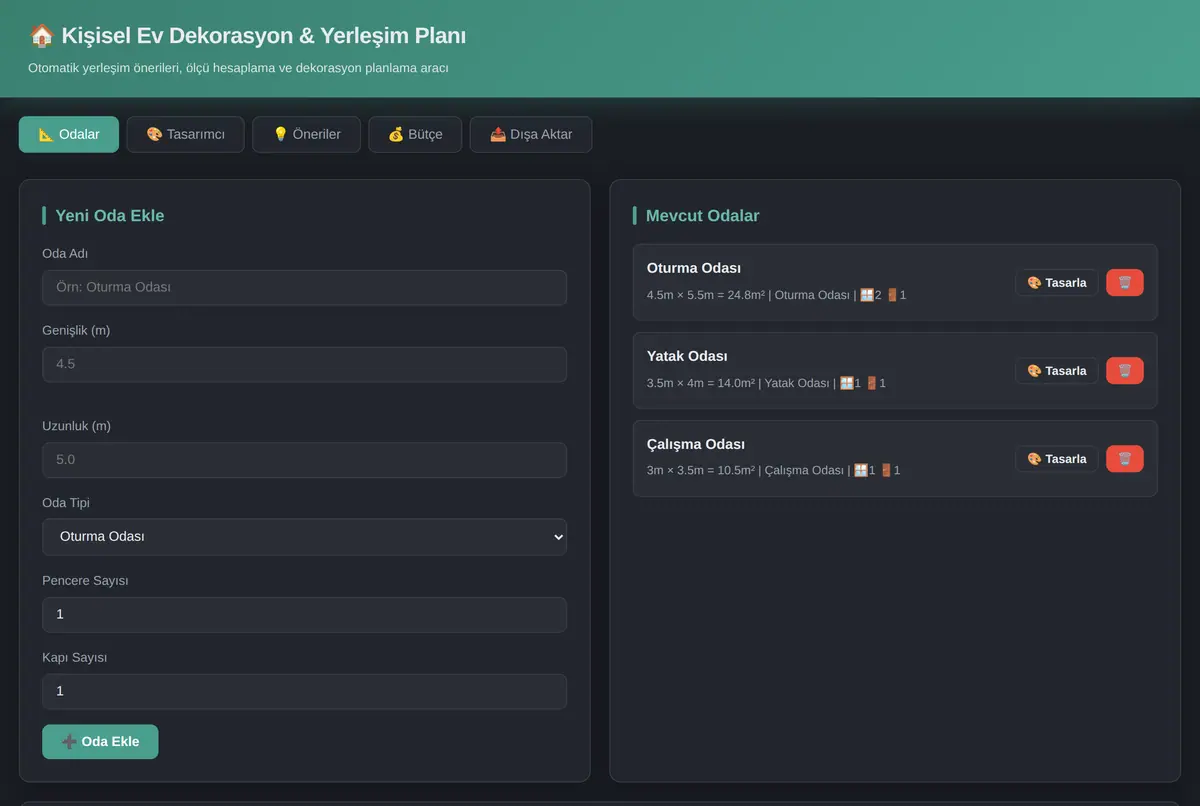Delete the Oturma Odası room

tap(1125, 283)
